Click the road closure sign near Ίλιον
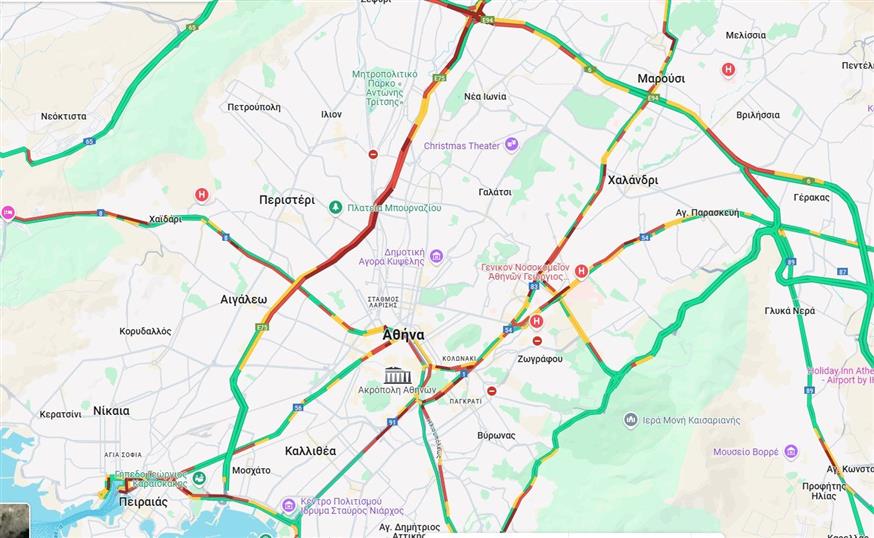This screenshot has height=538, width=874. [373, 154]
